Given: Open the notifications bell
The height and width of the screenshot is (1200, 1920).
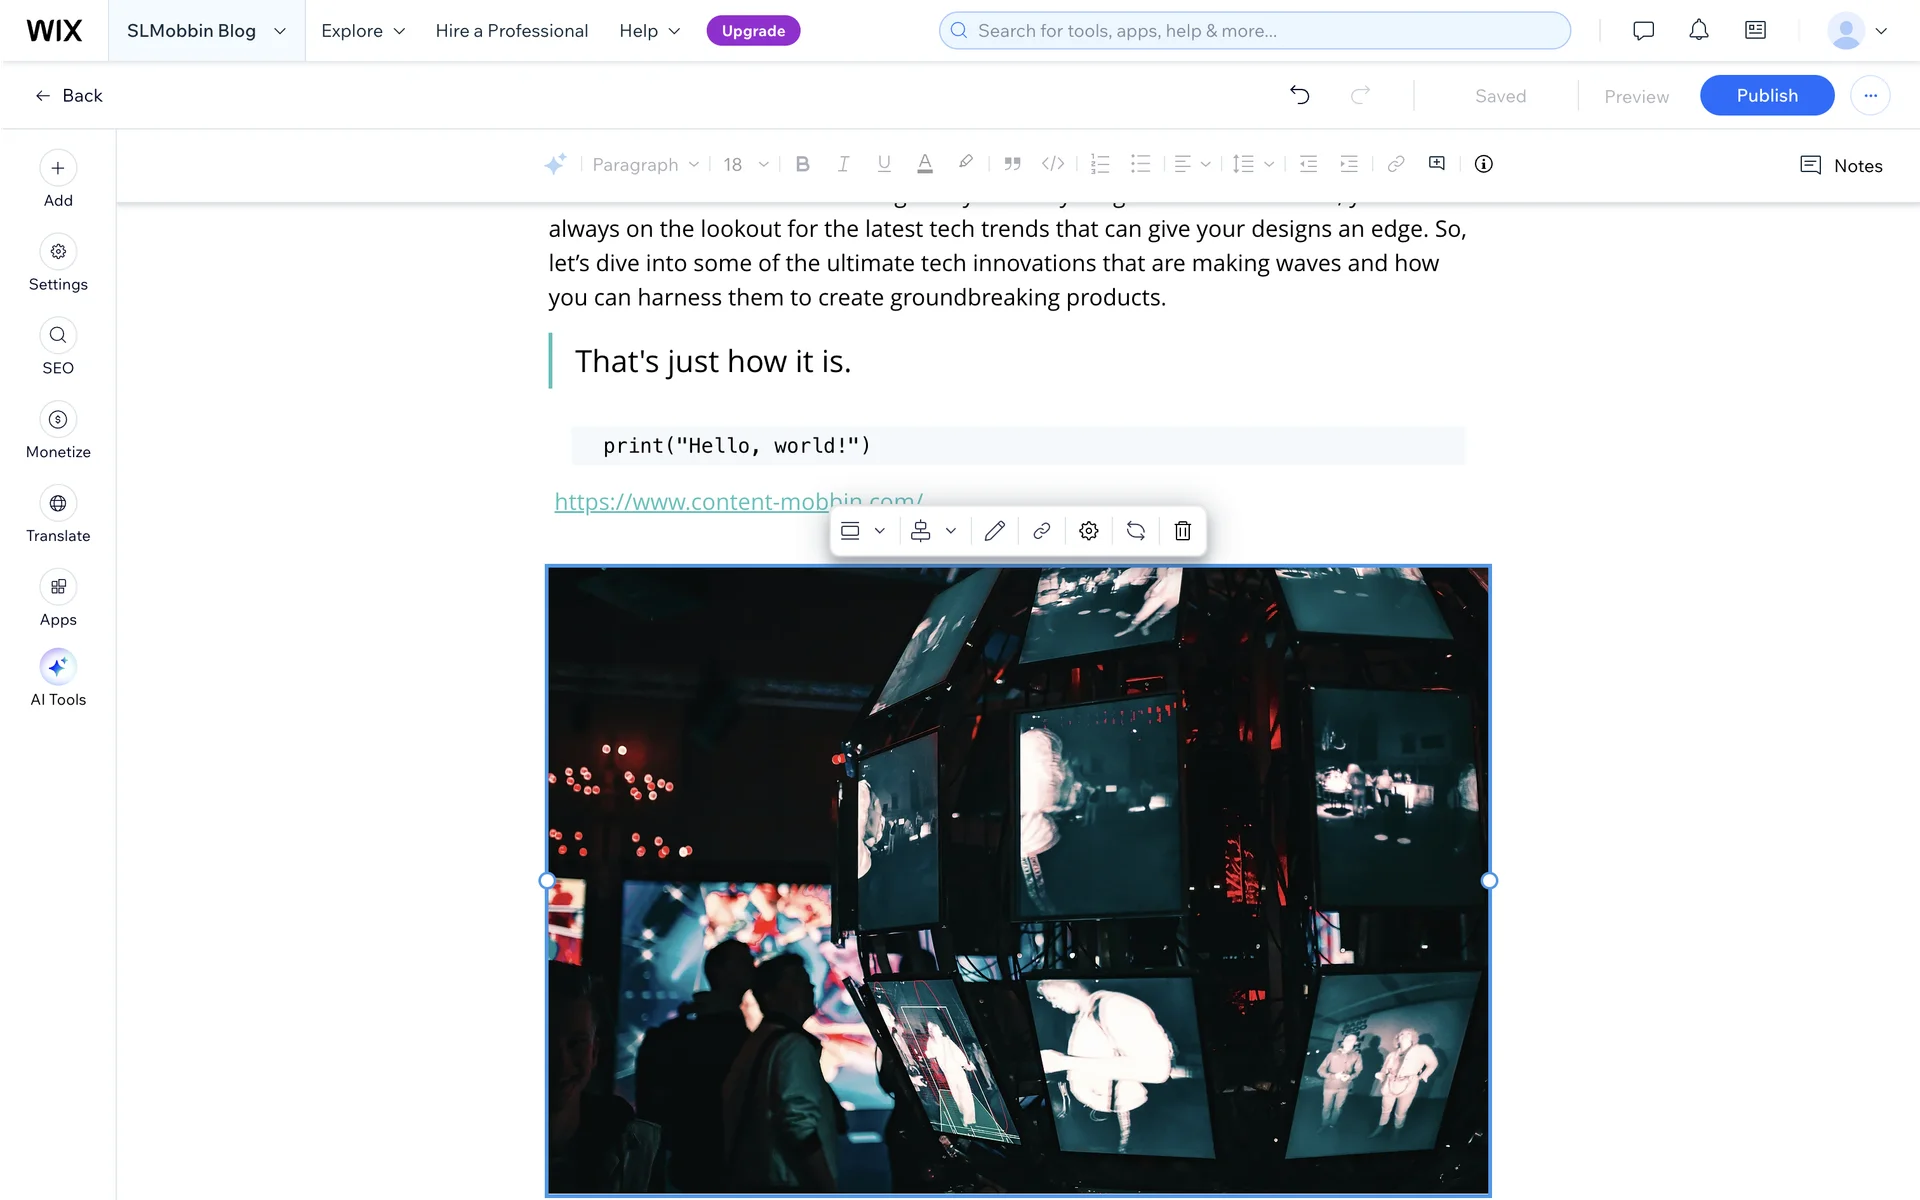Looking at the screenshot, I should (x=1698, y=31).
